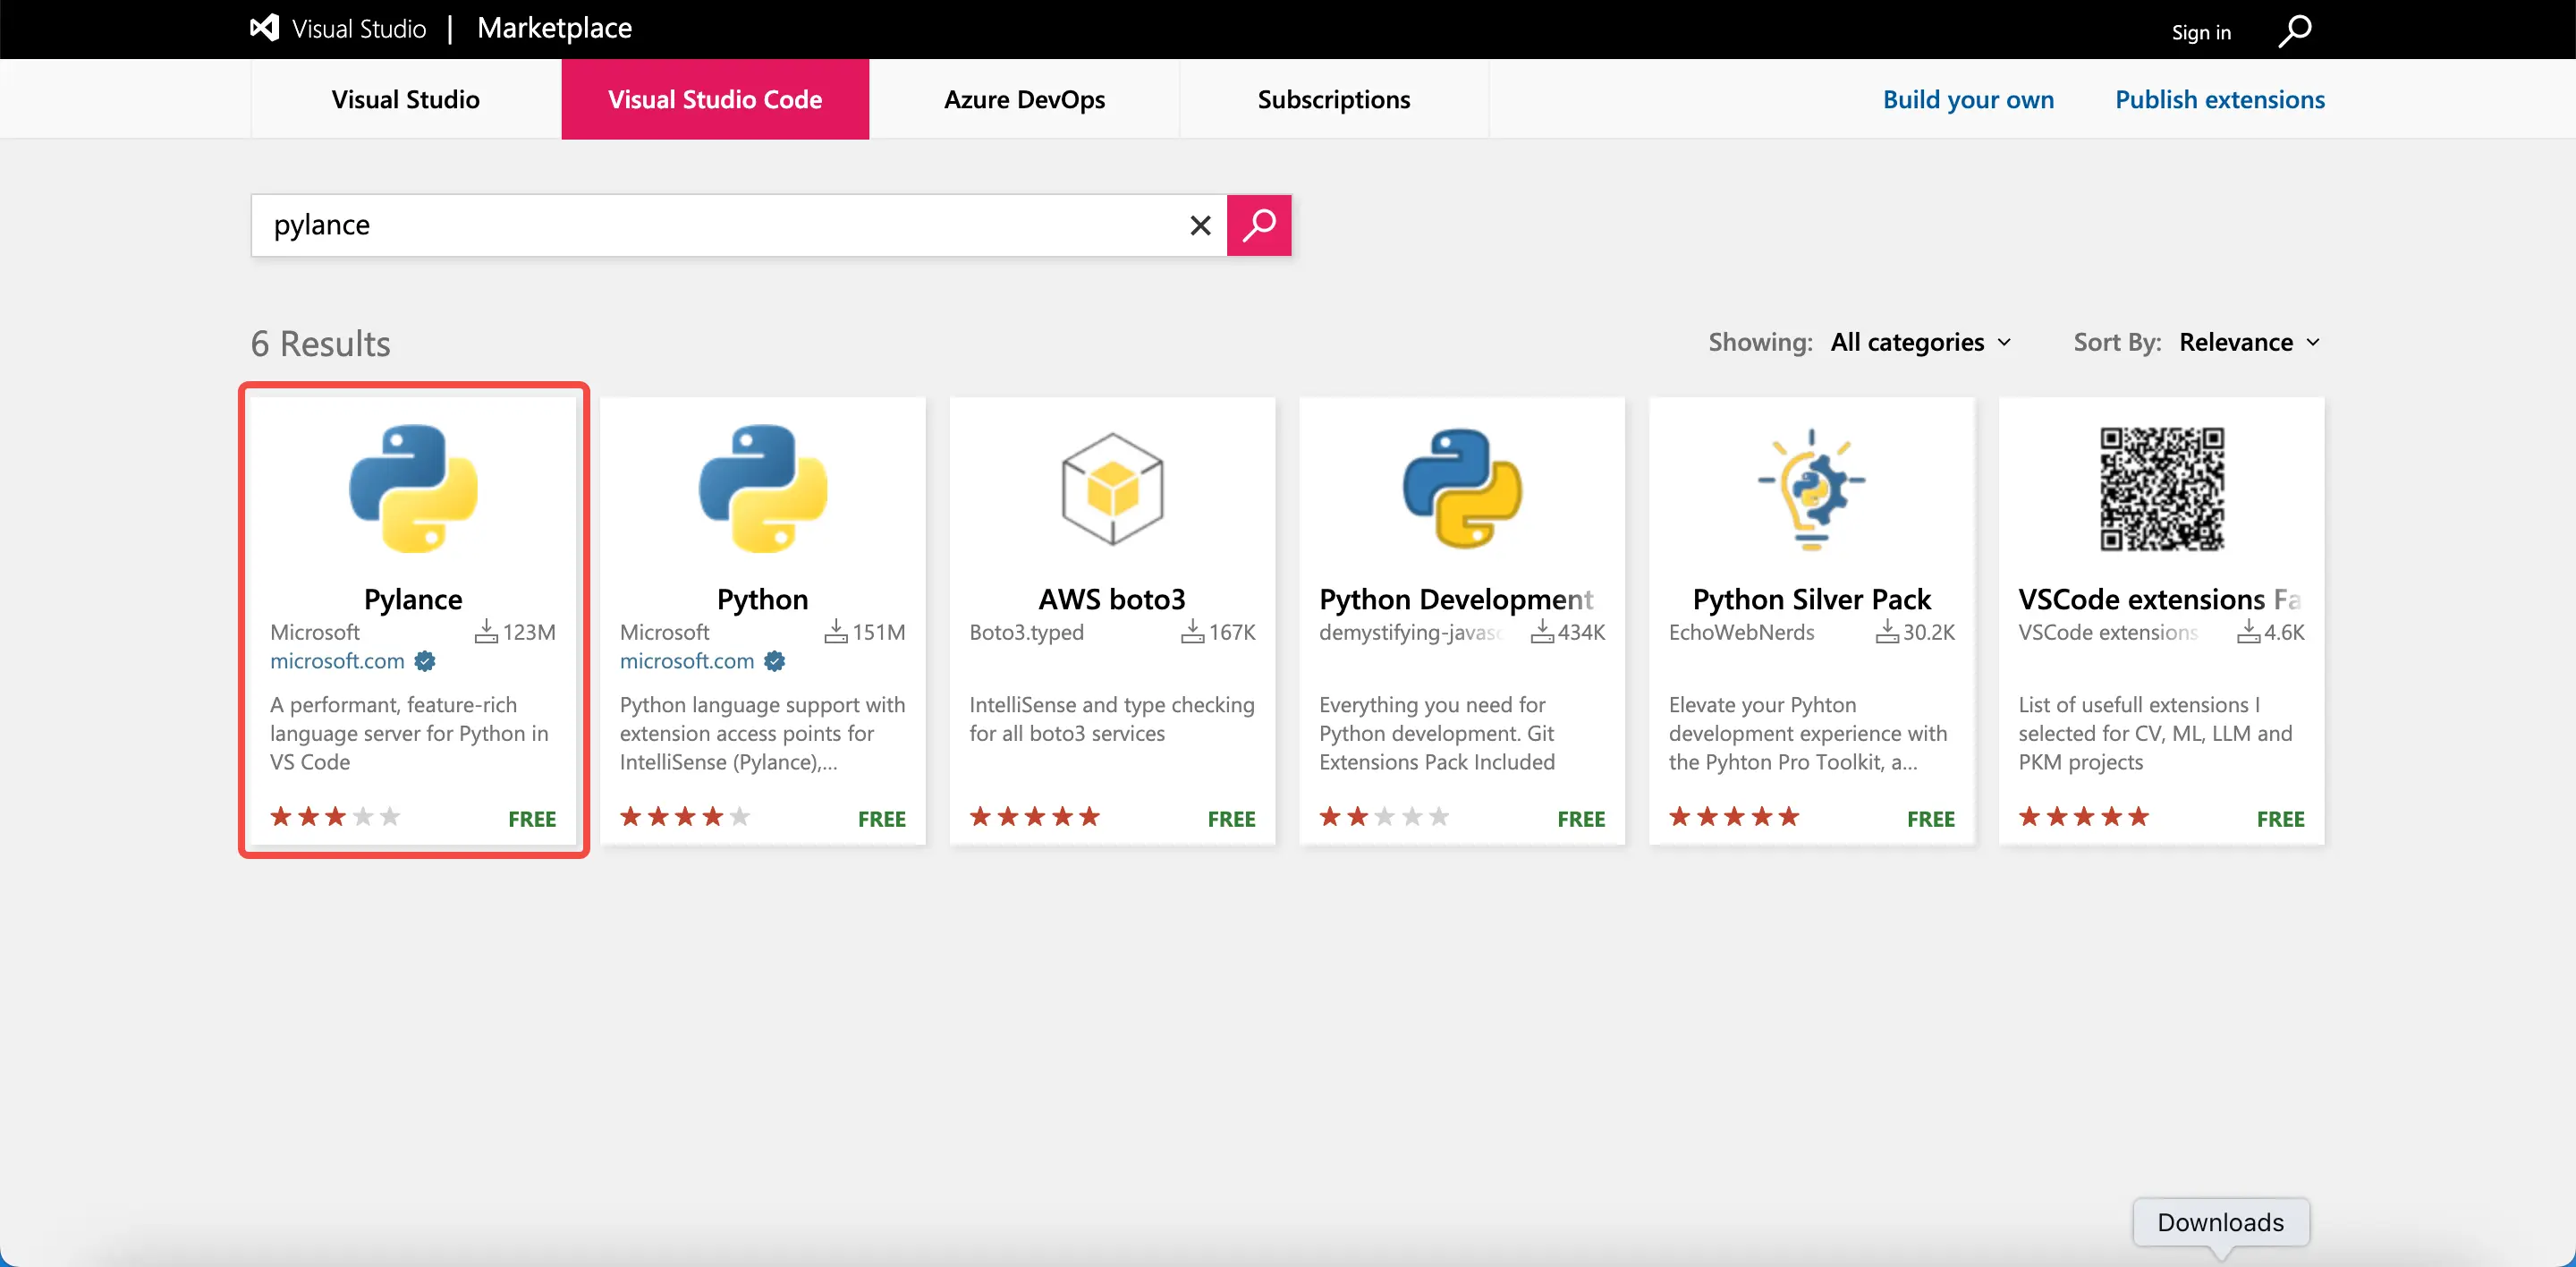Screen dimensions: 2576x1267
Task: Clear the search field with X
Action: [x=1200, y=226]
